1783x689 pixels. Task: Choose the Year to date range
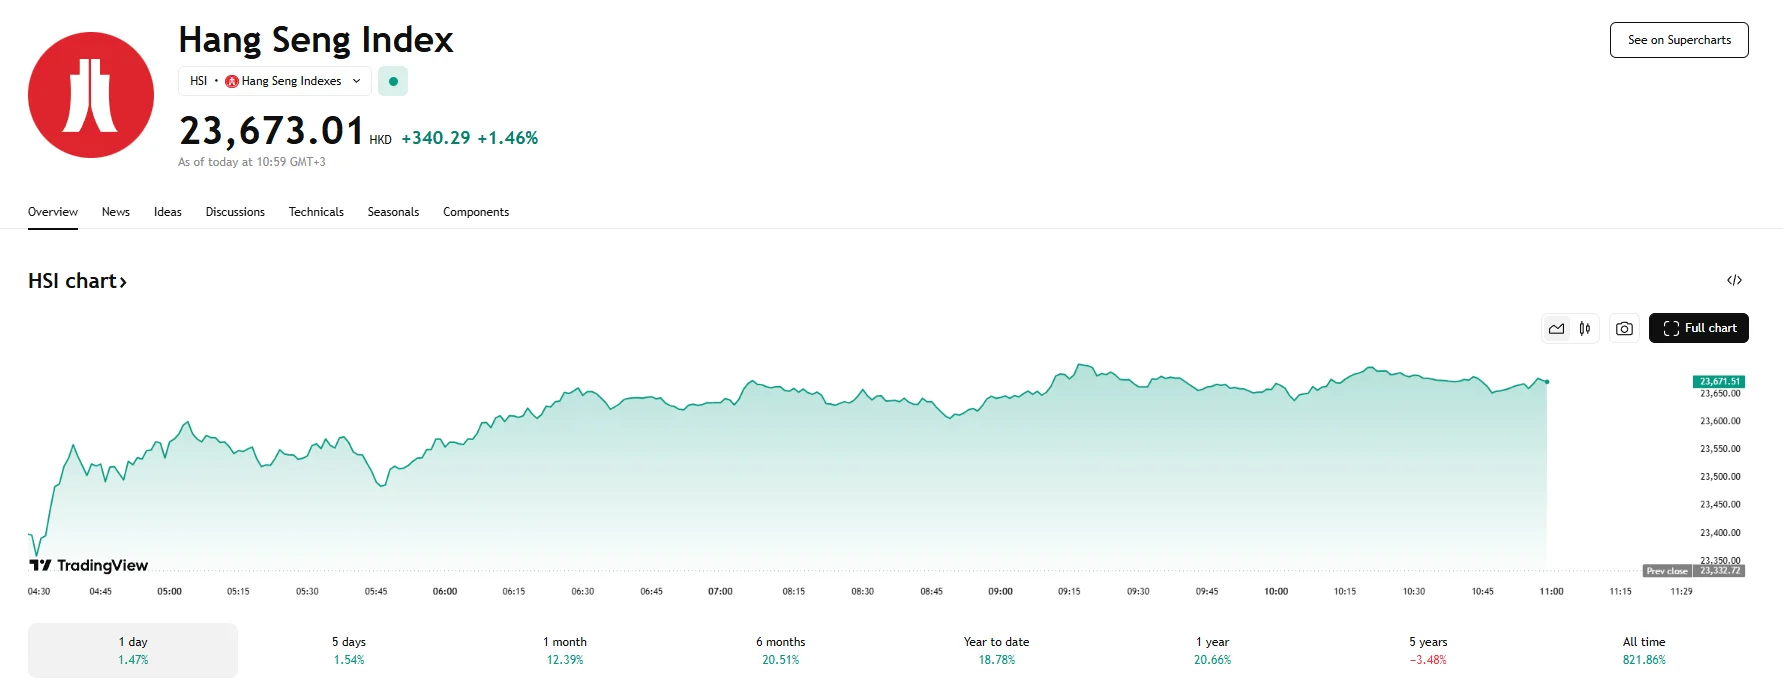click(996, 650)
